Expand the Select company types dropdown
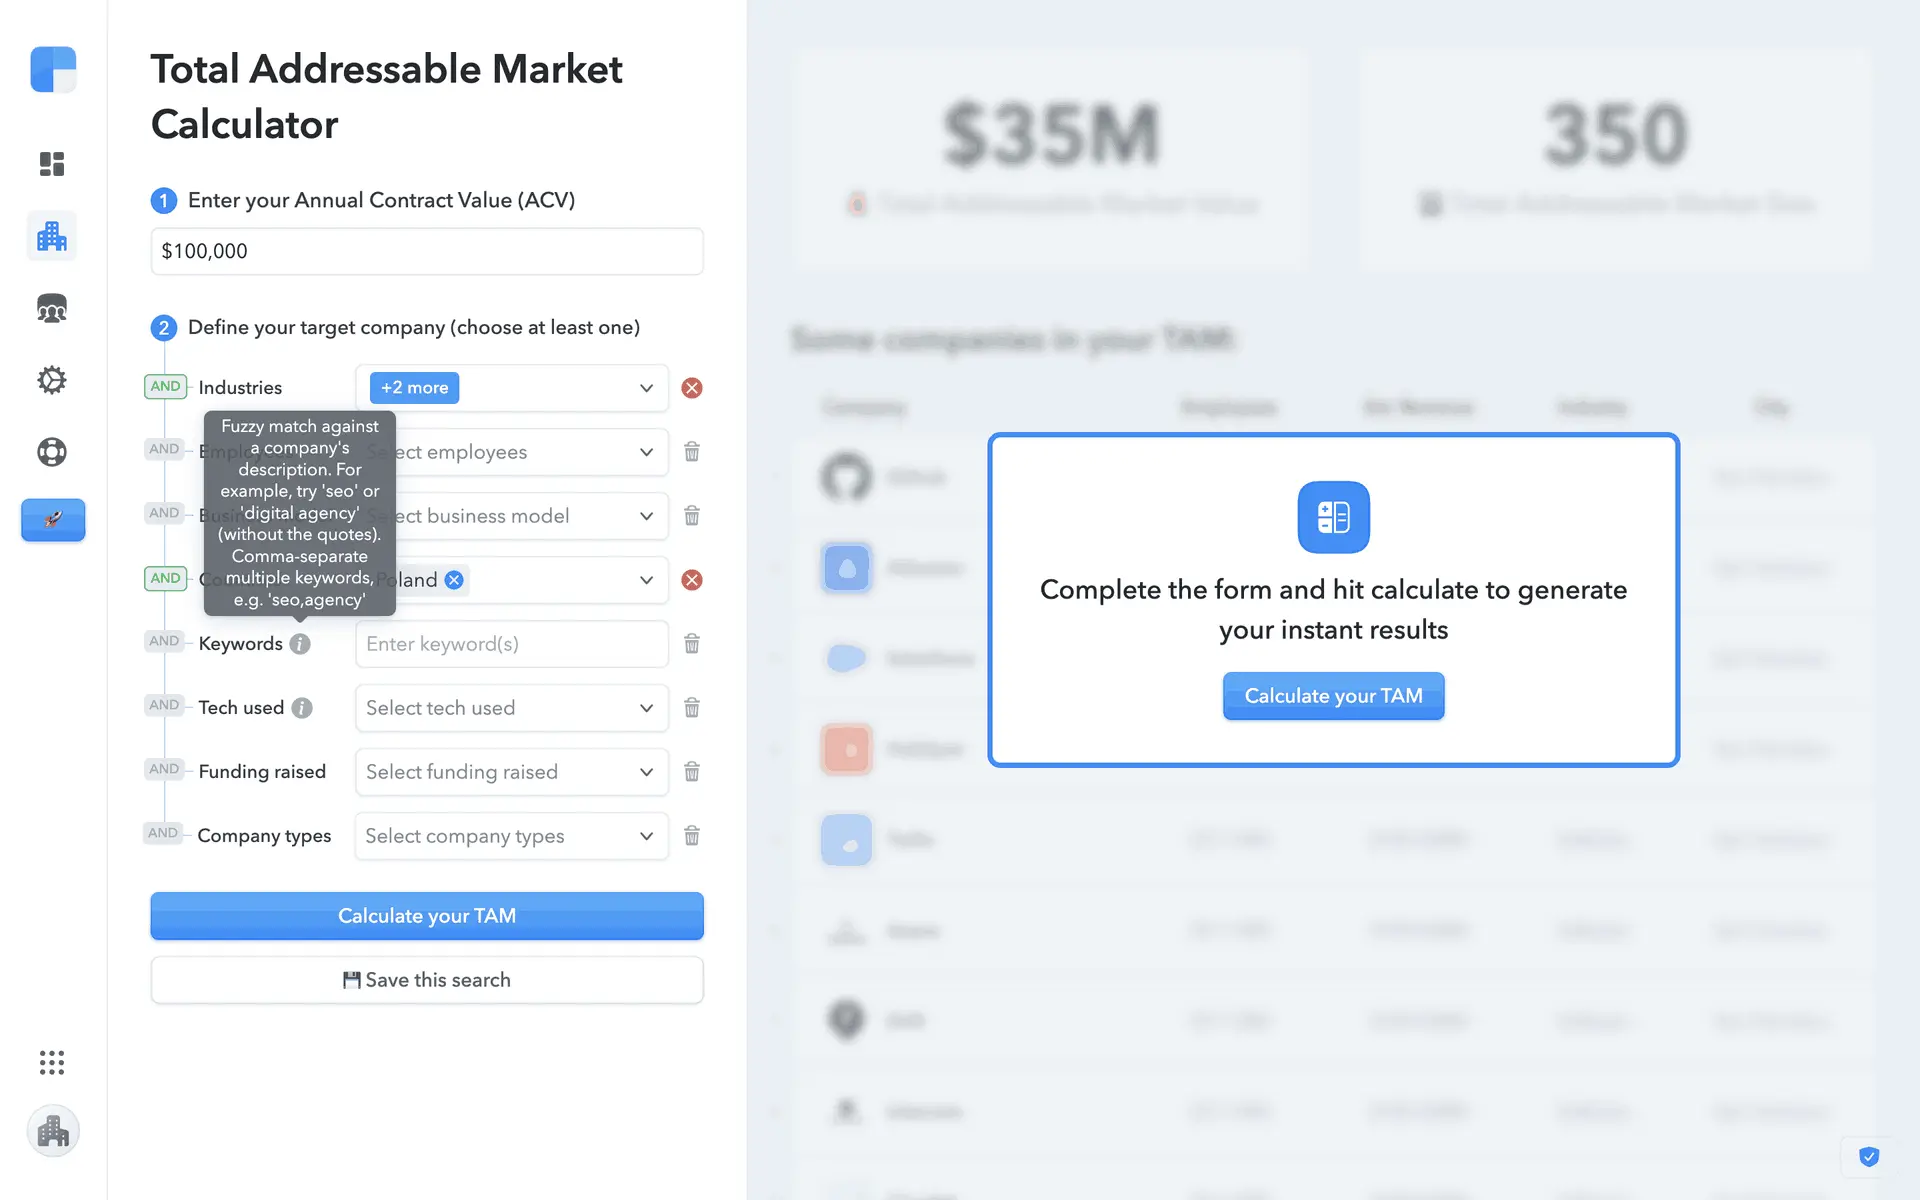Screen dimensions: 1920x1200 pos(511,836)
